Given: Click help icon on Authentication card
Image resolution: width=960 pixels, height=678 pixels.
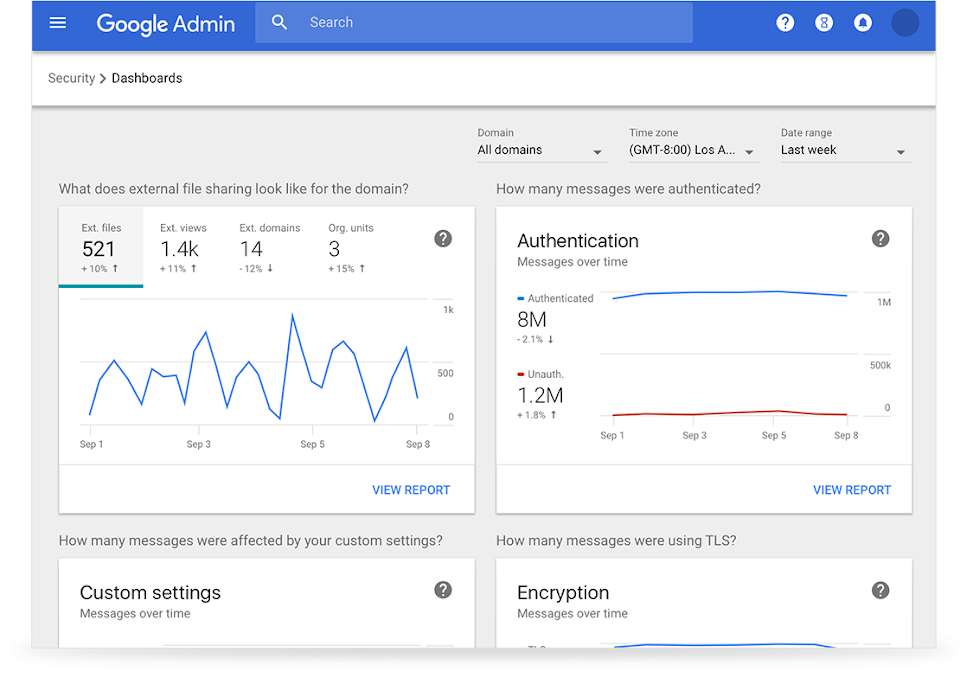Looking at the screenshot, I should coord(880,238).
